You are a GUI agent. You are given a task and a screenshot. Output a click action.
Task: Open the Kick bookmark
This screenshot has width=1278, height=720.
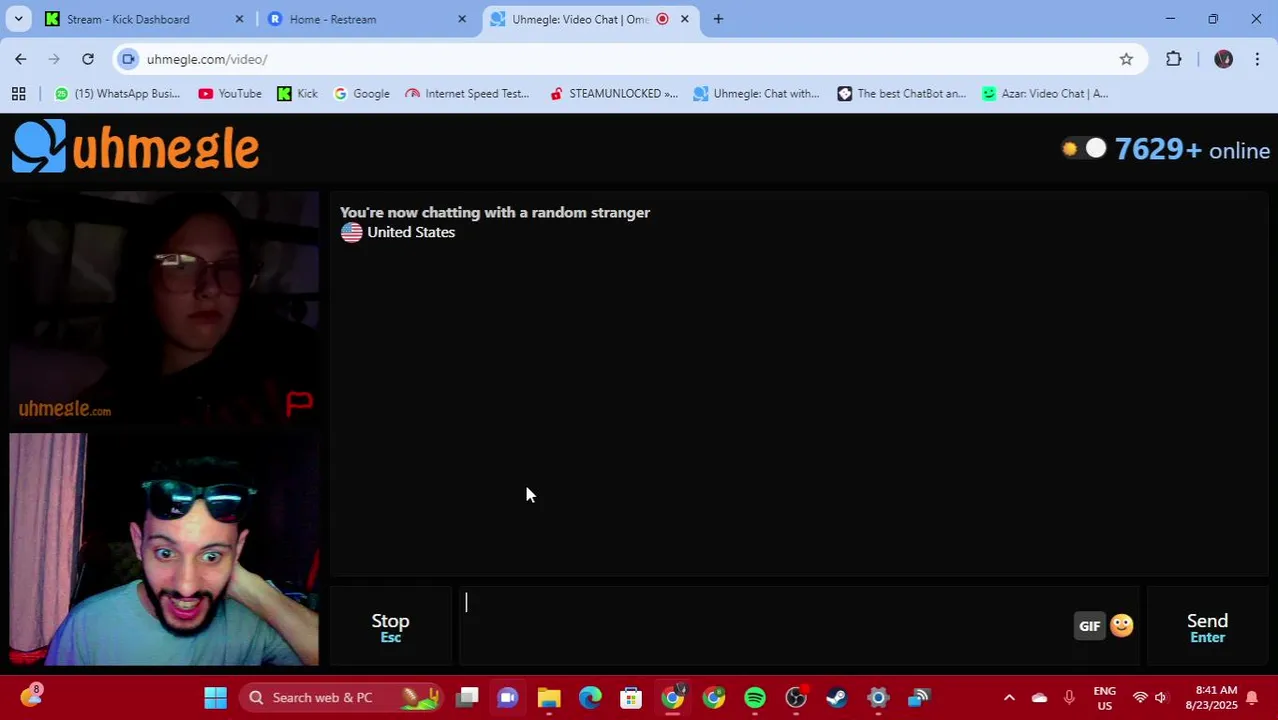tap(297, 93)
